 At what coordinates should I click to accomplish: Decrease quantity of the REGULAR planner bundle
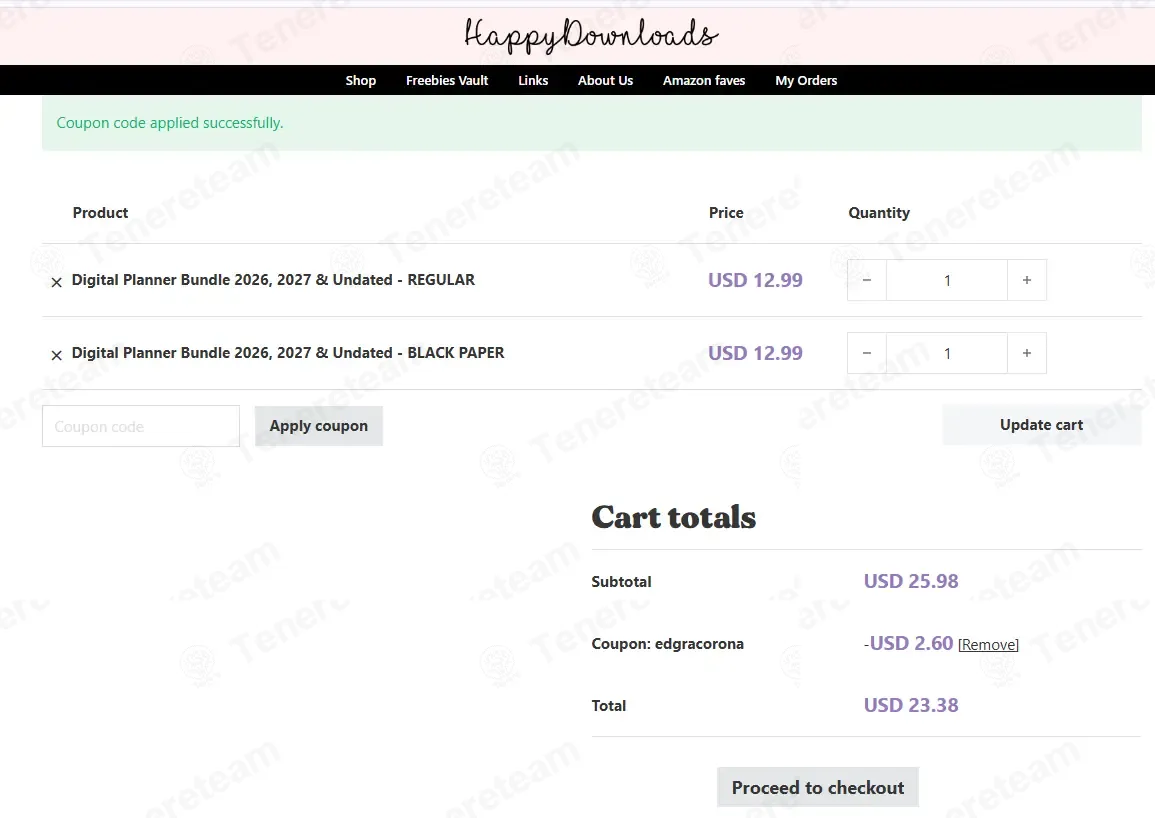pos(867,280)
